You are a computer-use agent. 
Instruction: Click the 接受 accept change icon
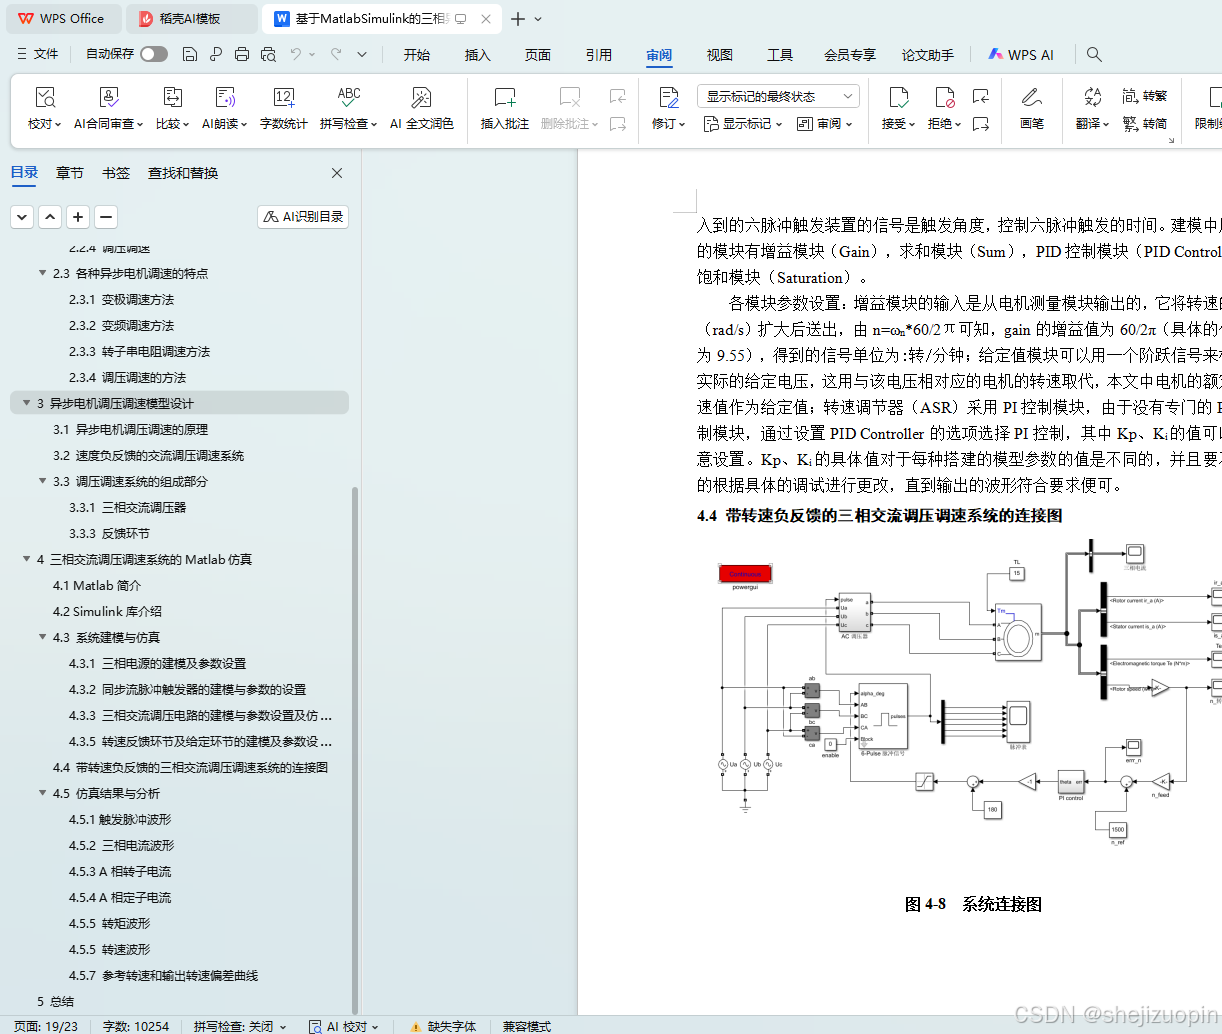[898, 98]
